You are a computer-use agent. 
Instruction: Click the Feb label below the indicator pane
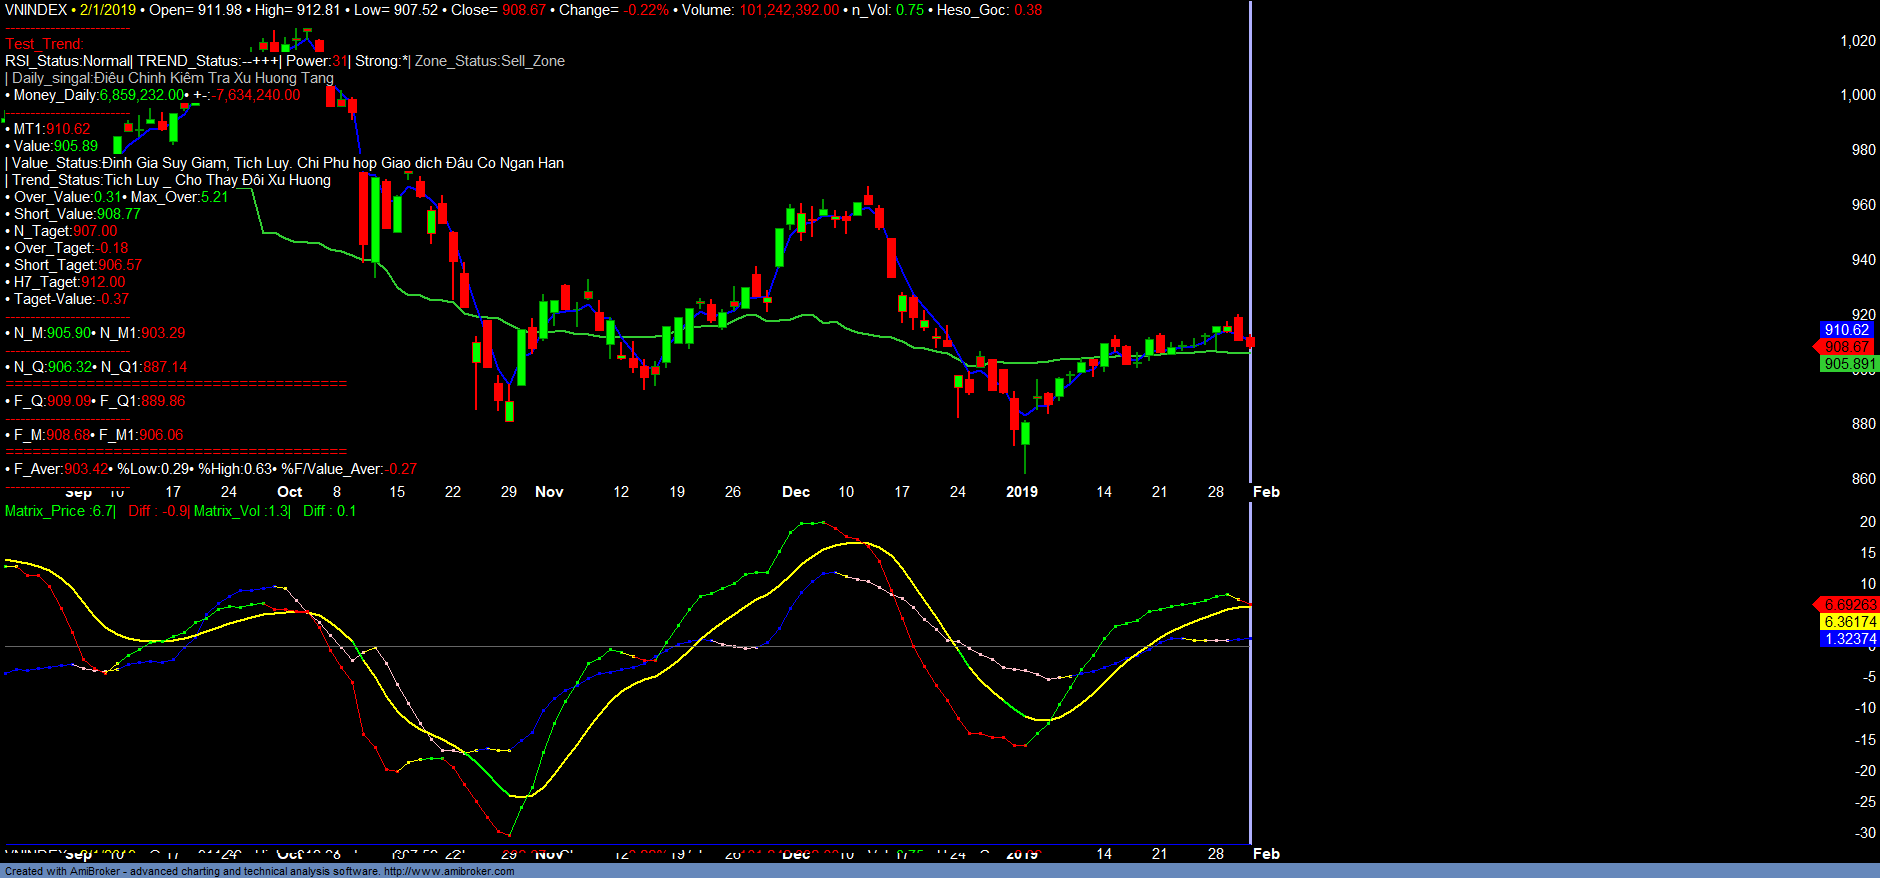pyautogui.click(x=1266, y=854)
